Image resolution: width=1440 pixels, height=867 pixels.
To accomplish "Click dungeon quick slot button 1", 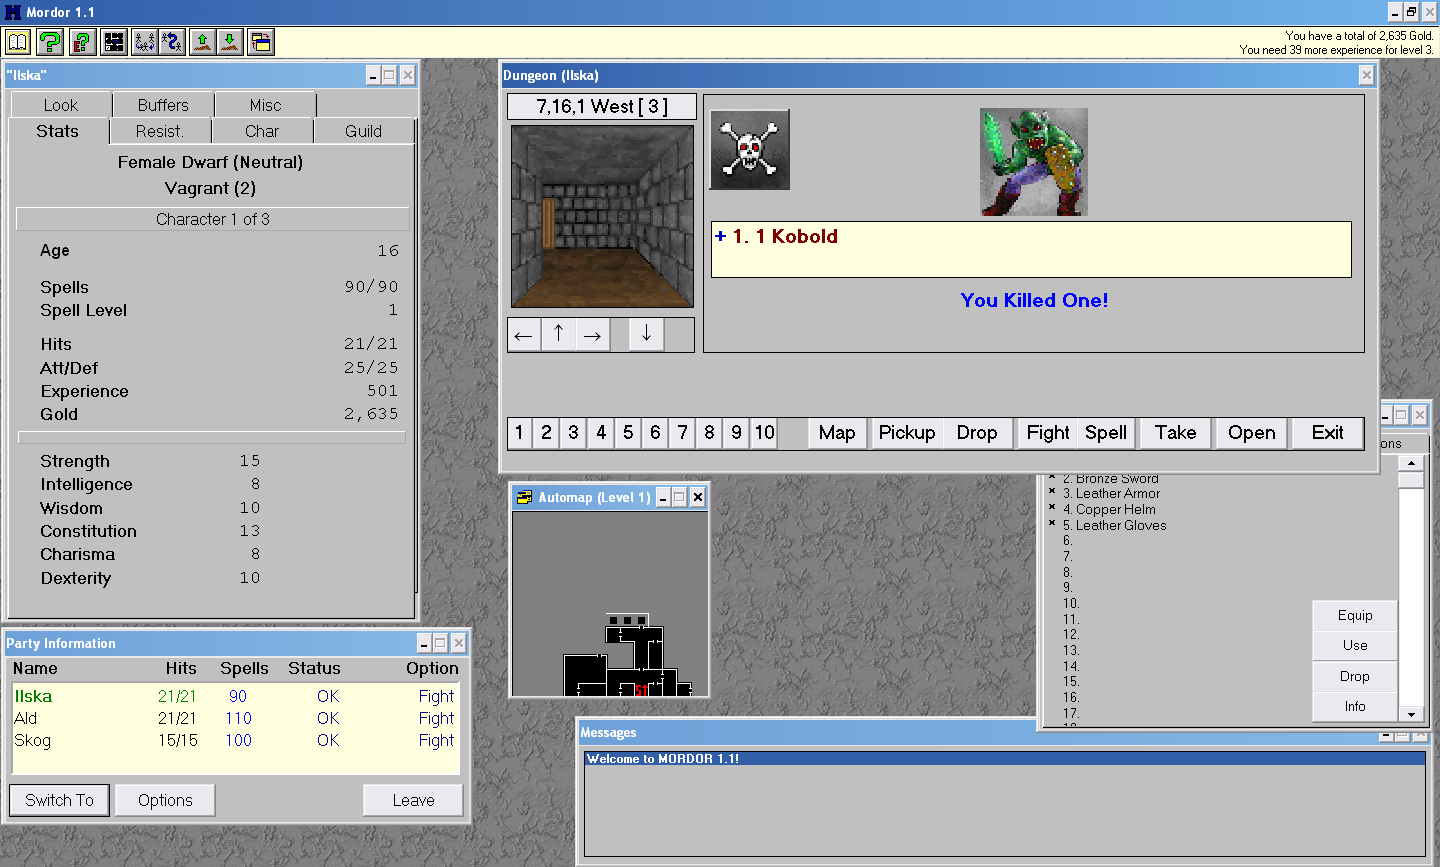I will click(519, 433).
